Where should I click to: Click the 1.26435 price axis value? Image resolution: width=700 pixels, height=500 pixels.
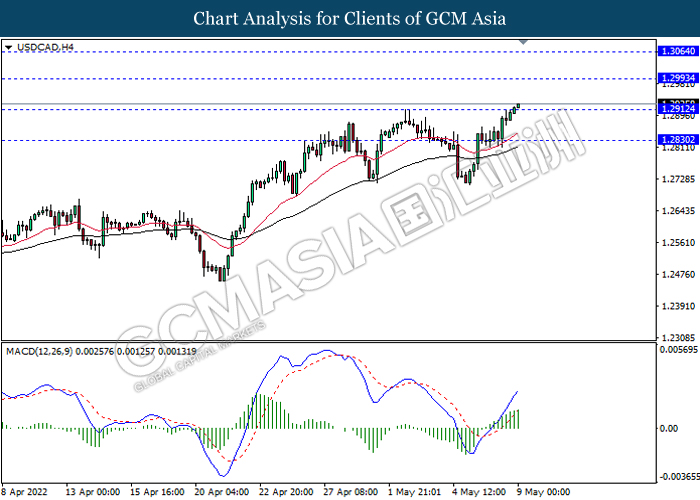[x=678, y=211]
